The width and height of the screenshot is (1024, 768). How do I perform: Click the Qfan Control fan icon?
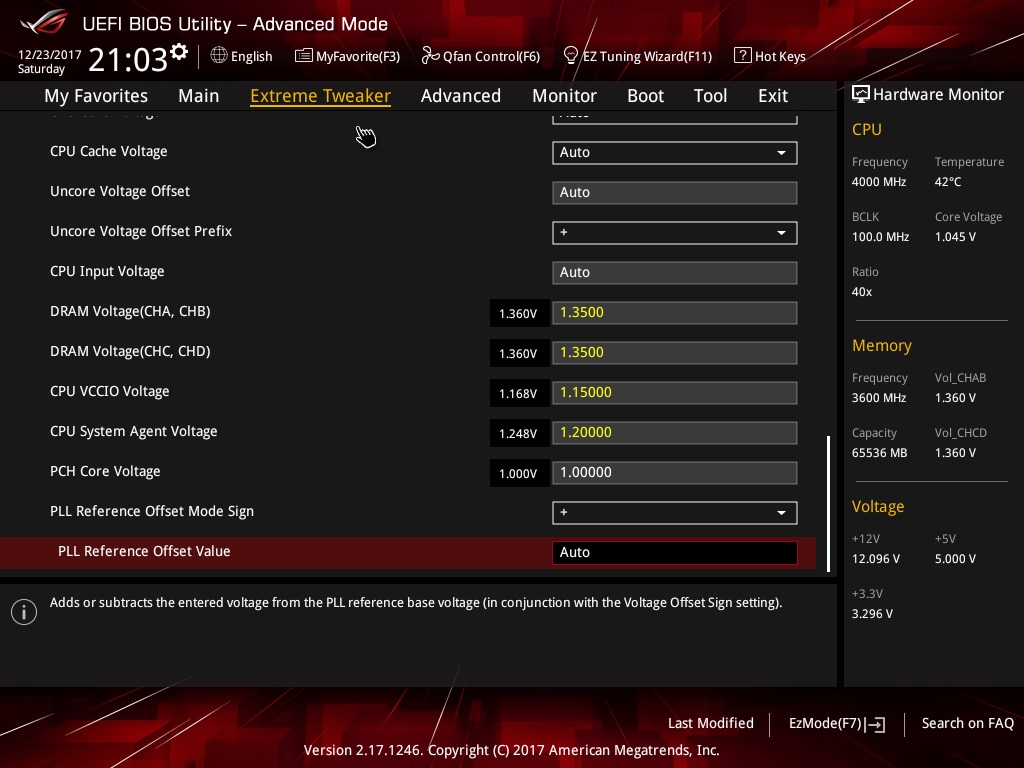tap(430, 56)
